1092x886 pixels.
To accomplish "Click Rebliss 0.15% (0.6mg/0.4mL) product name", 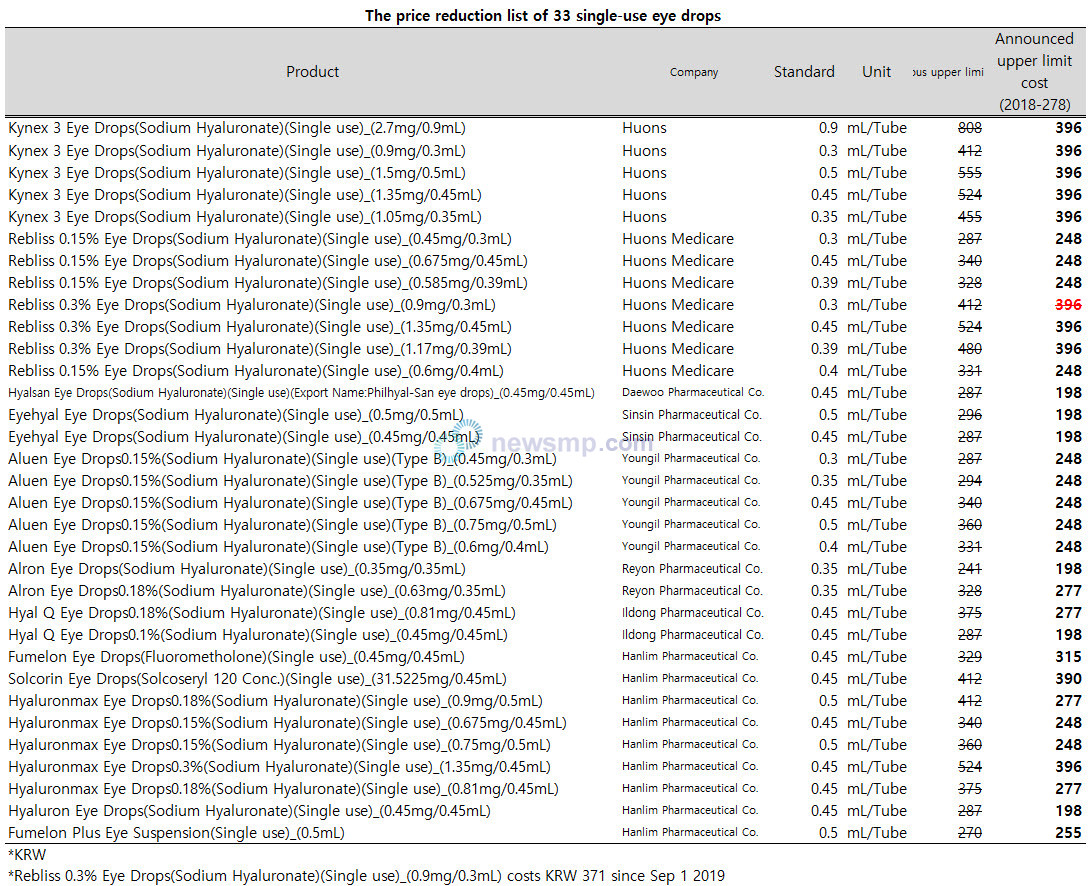I will click(256, 371).
